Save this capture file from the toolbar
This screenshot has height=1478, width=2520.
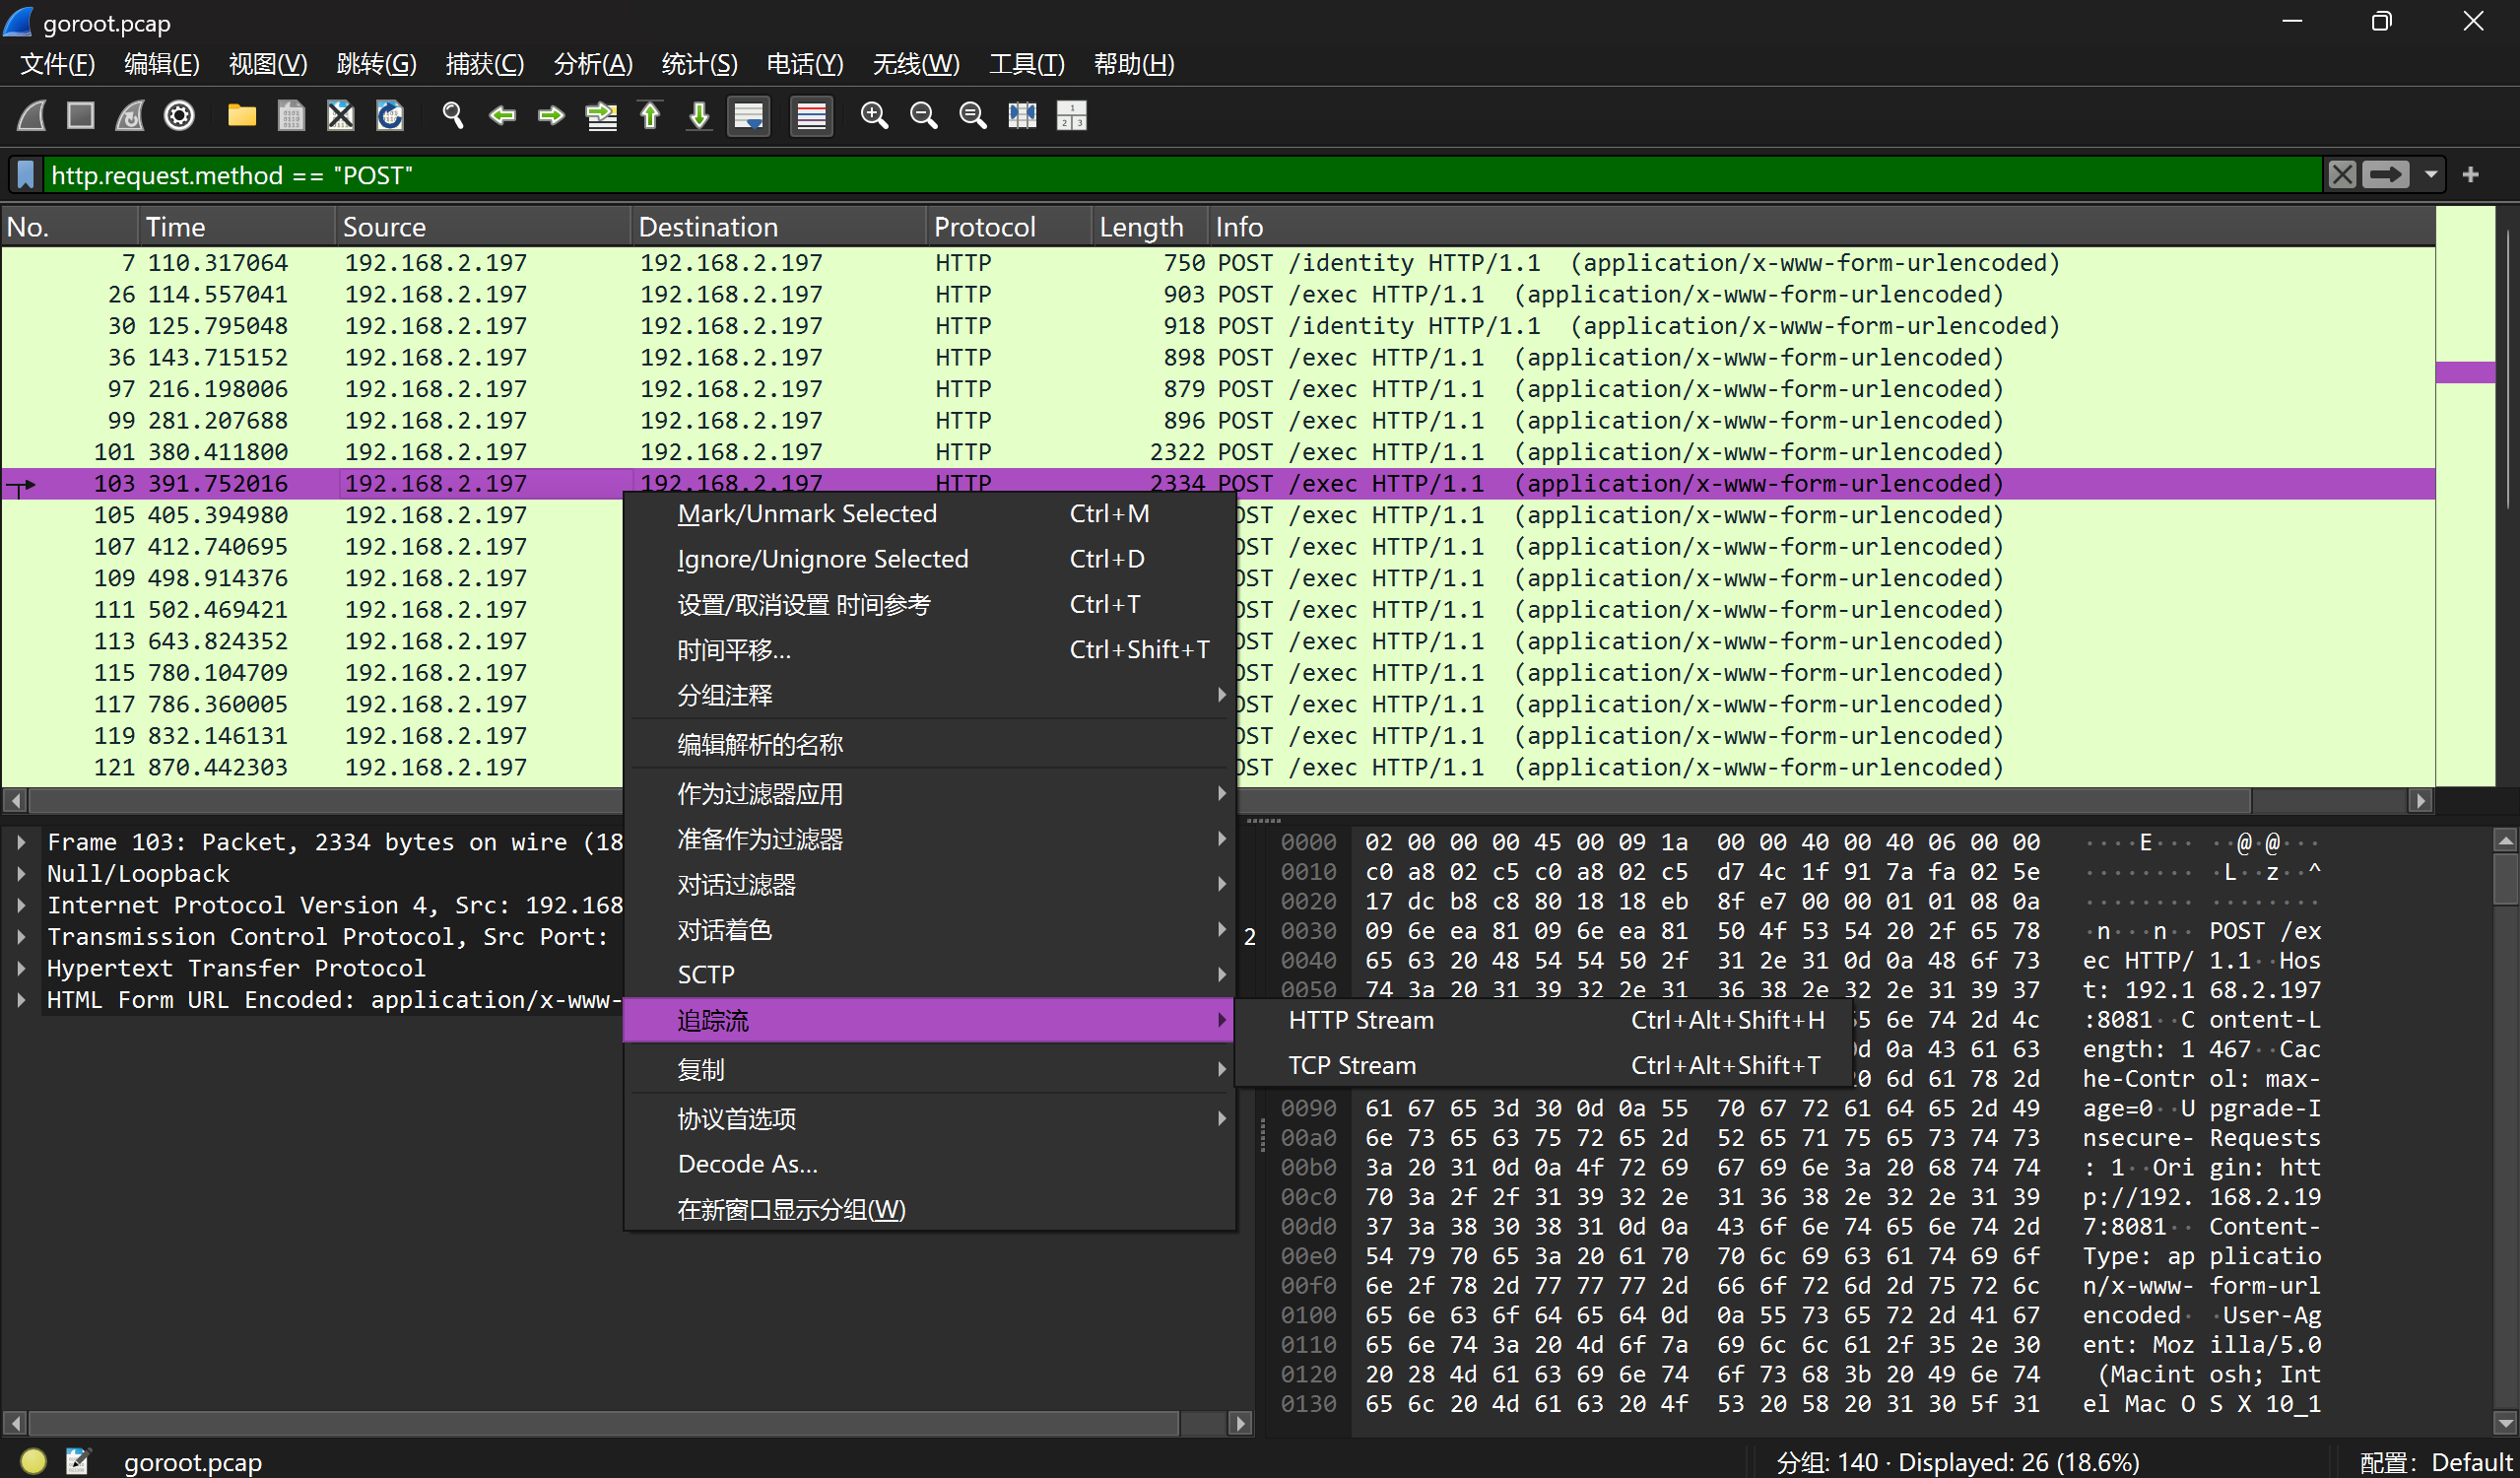[291, 116]
